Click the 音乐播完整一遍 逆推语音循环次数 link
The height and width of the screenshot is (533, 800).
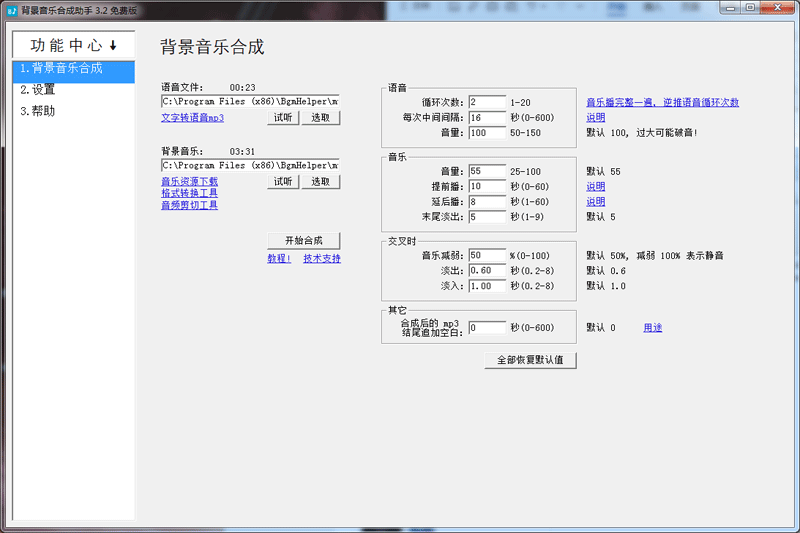[662, 103]
